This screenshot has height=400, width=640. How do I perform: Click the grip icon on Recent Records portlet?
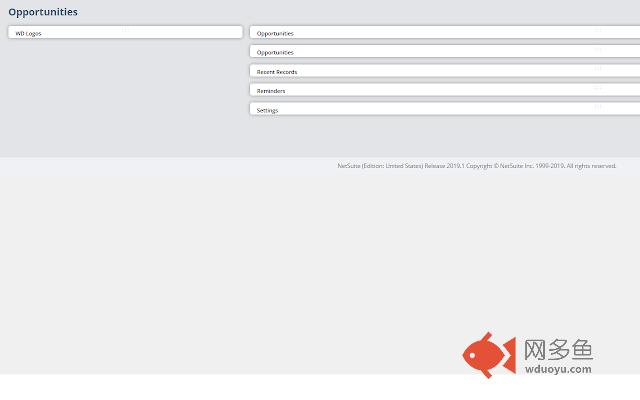pos(598,68)
